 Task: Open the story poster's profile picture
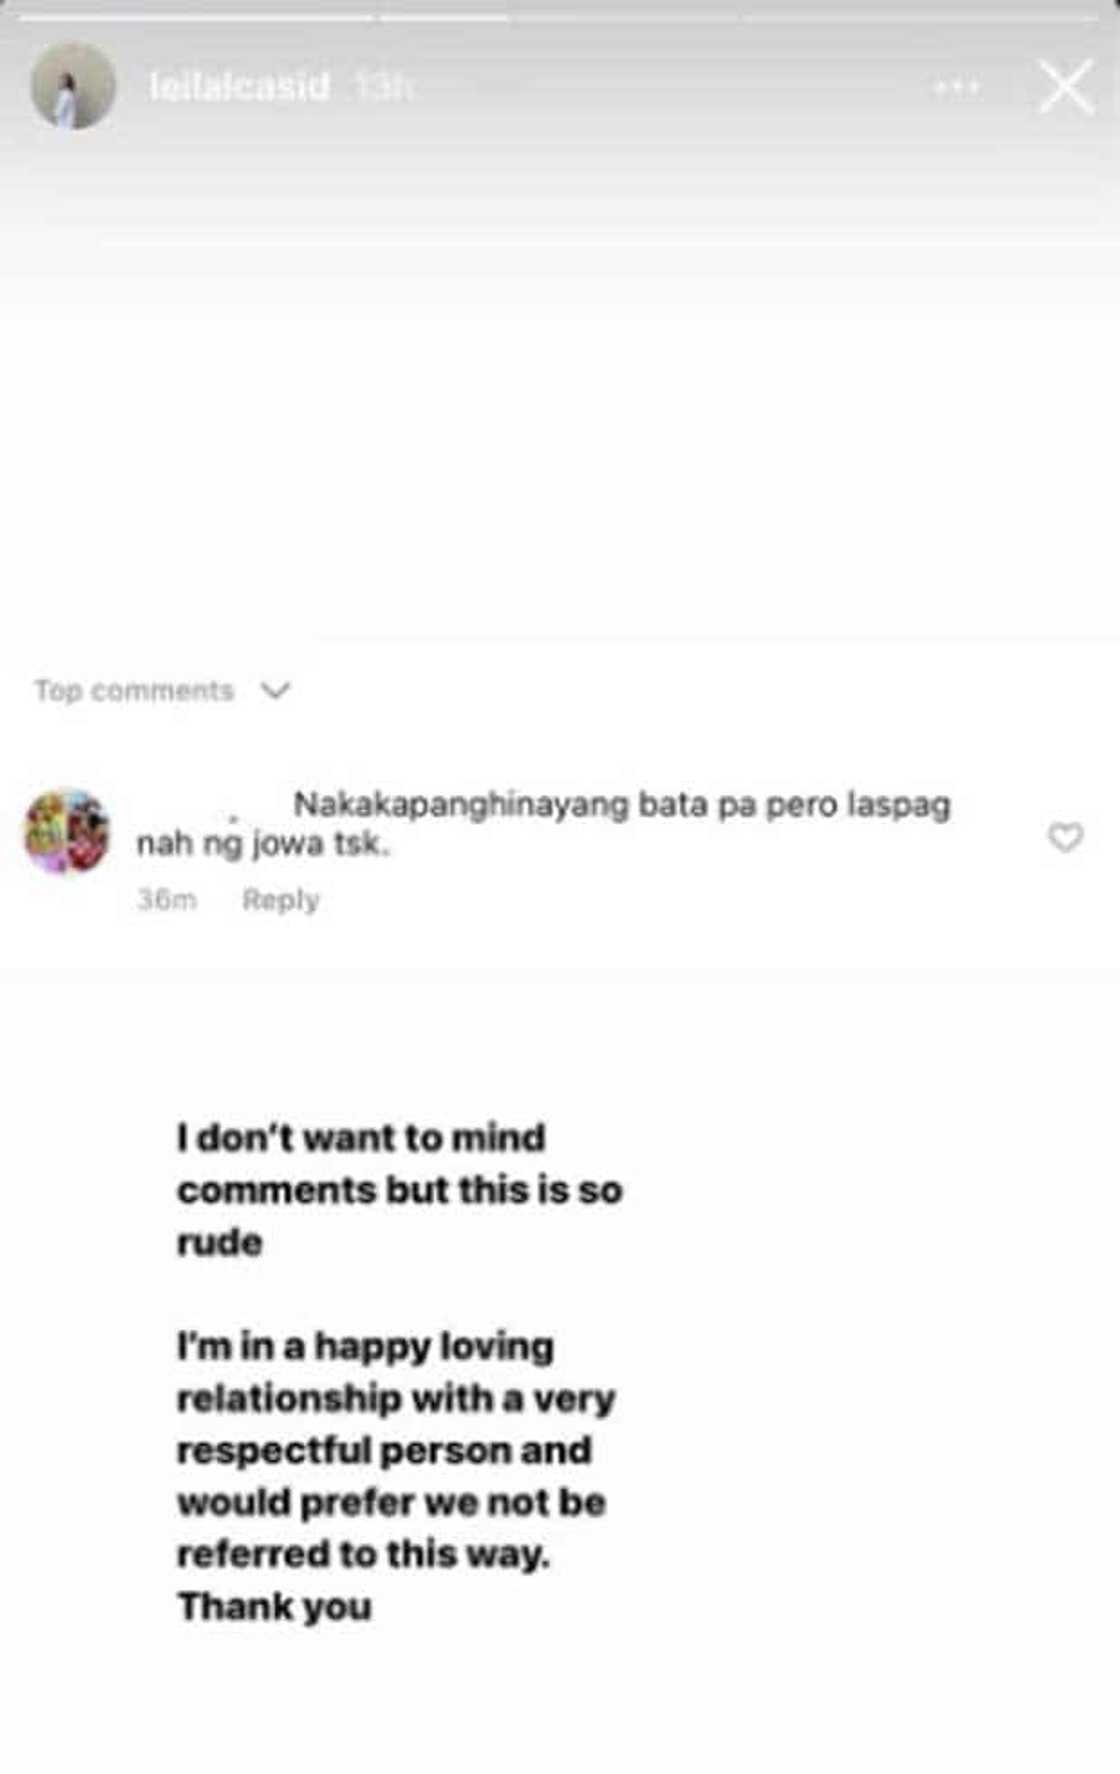coord(72,86)
